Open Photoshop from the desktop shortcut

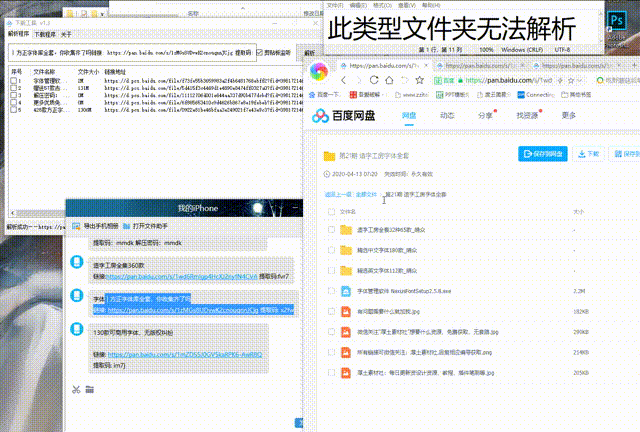(616, 21)
